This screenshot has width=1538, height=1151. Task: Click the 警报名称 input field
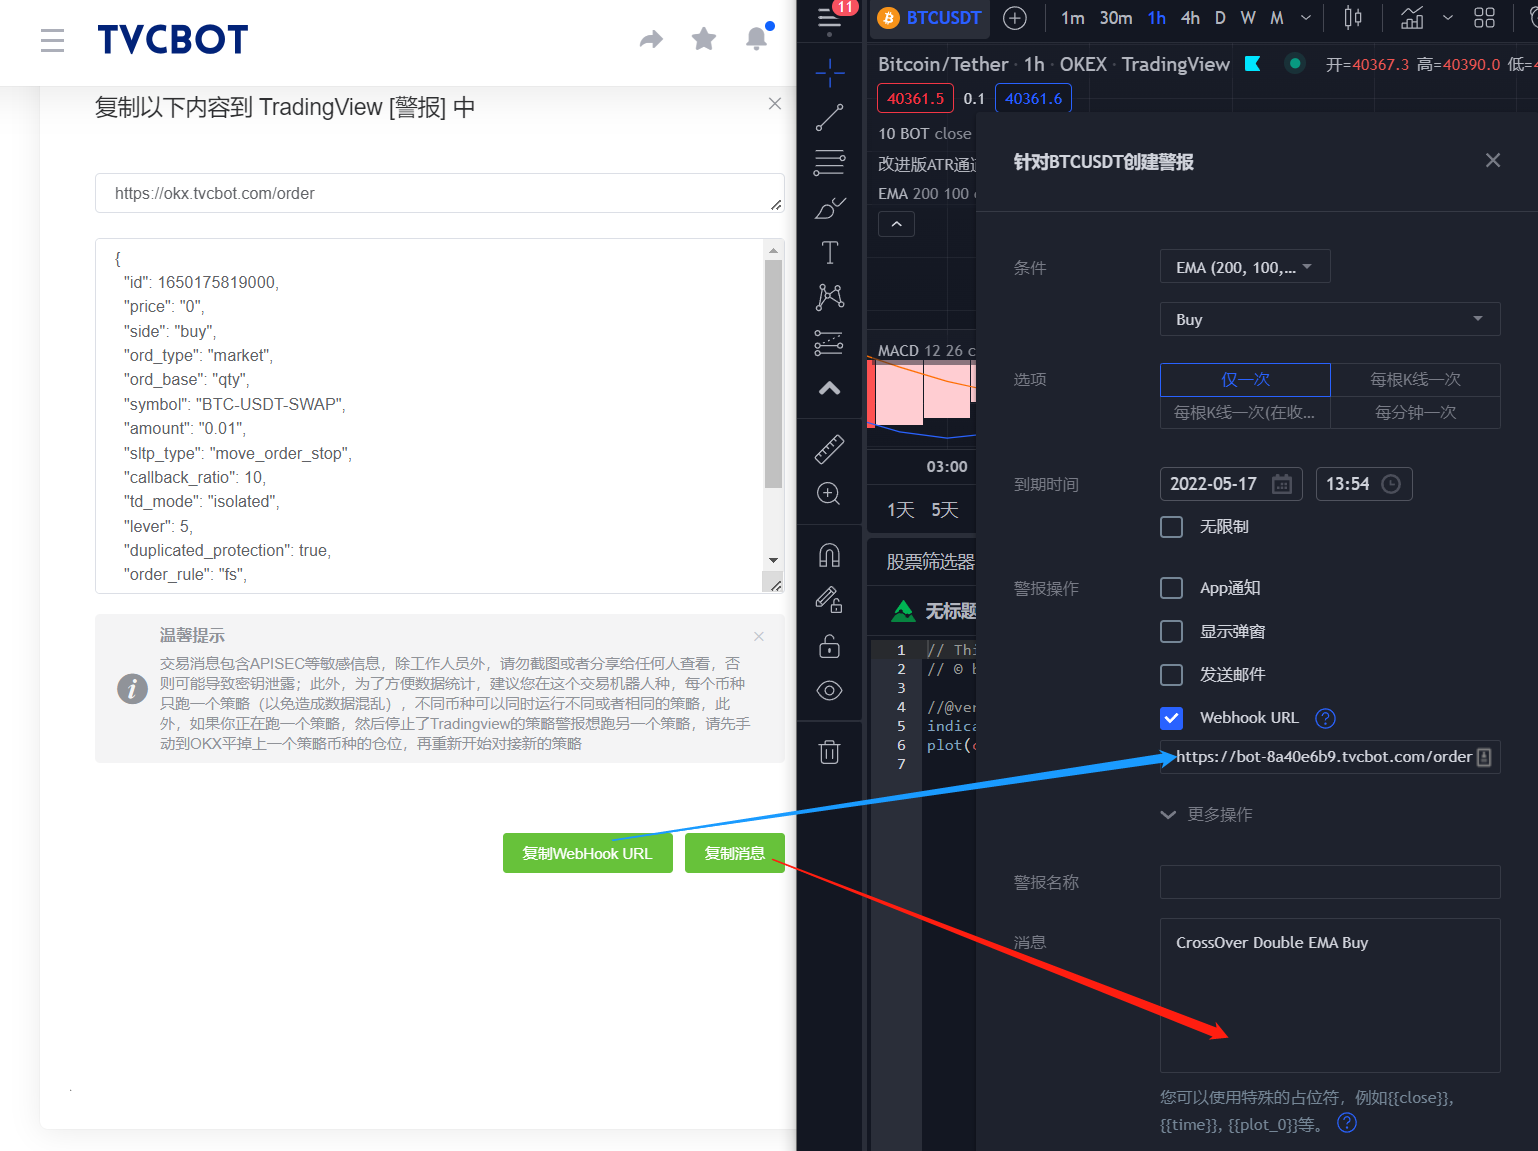click(1330, 882)
